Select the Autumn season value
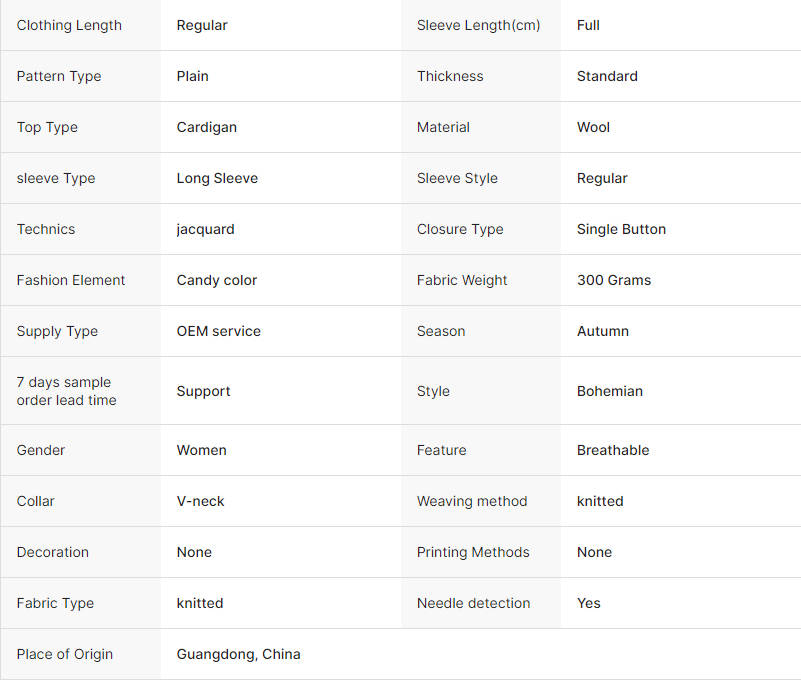Viewport: 801px width, 680px height. pyautogui.click(x=603, y=332)
